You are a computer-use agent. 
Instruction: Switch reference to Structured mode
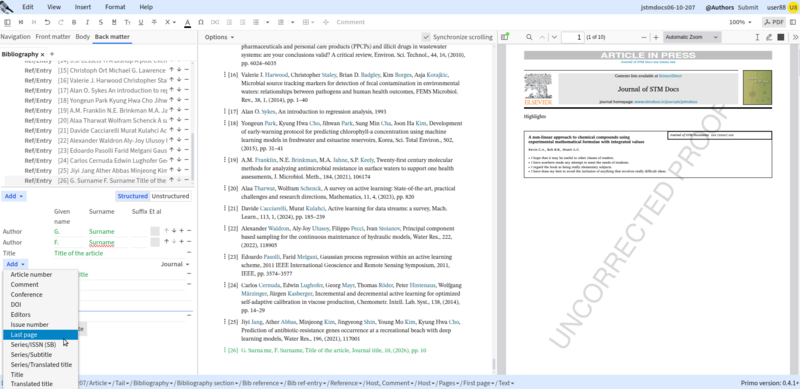132,196
